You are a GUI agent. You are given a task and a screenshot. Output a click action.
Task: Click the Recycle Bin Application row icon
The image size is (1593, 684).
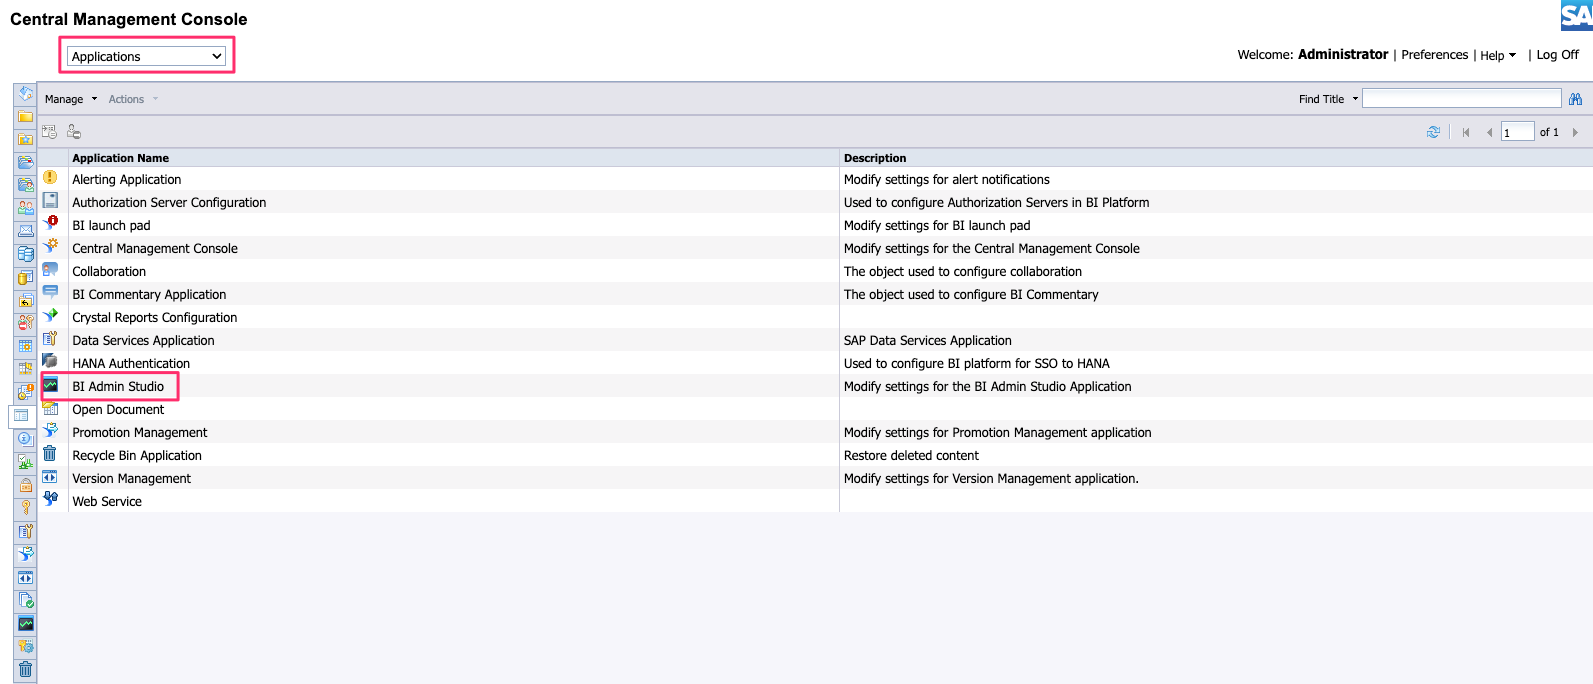point(50,454)
